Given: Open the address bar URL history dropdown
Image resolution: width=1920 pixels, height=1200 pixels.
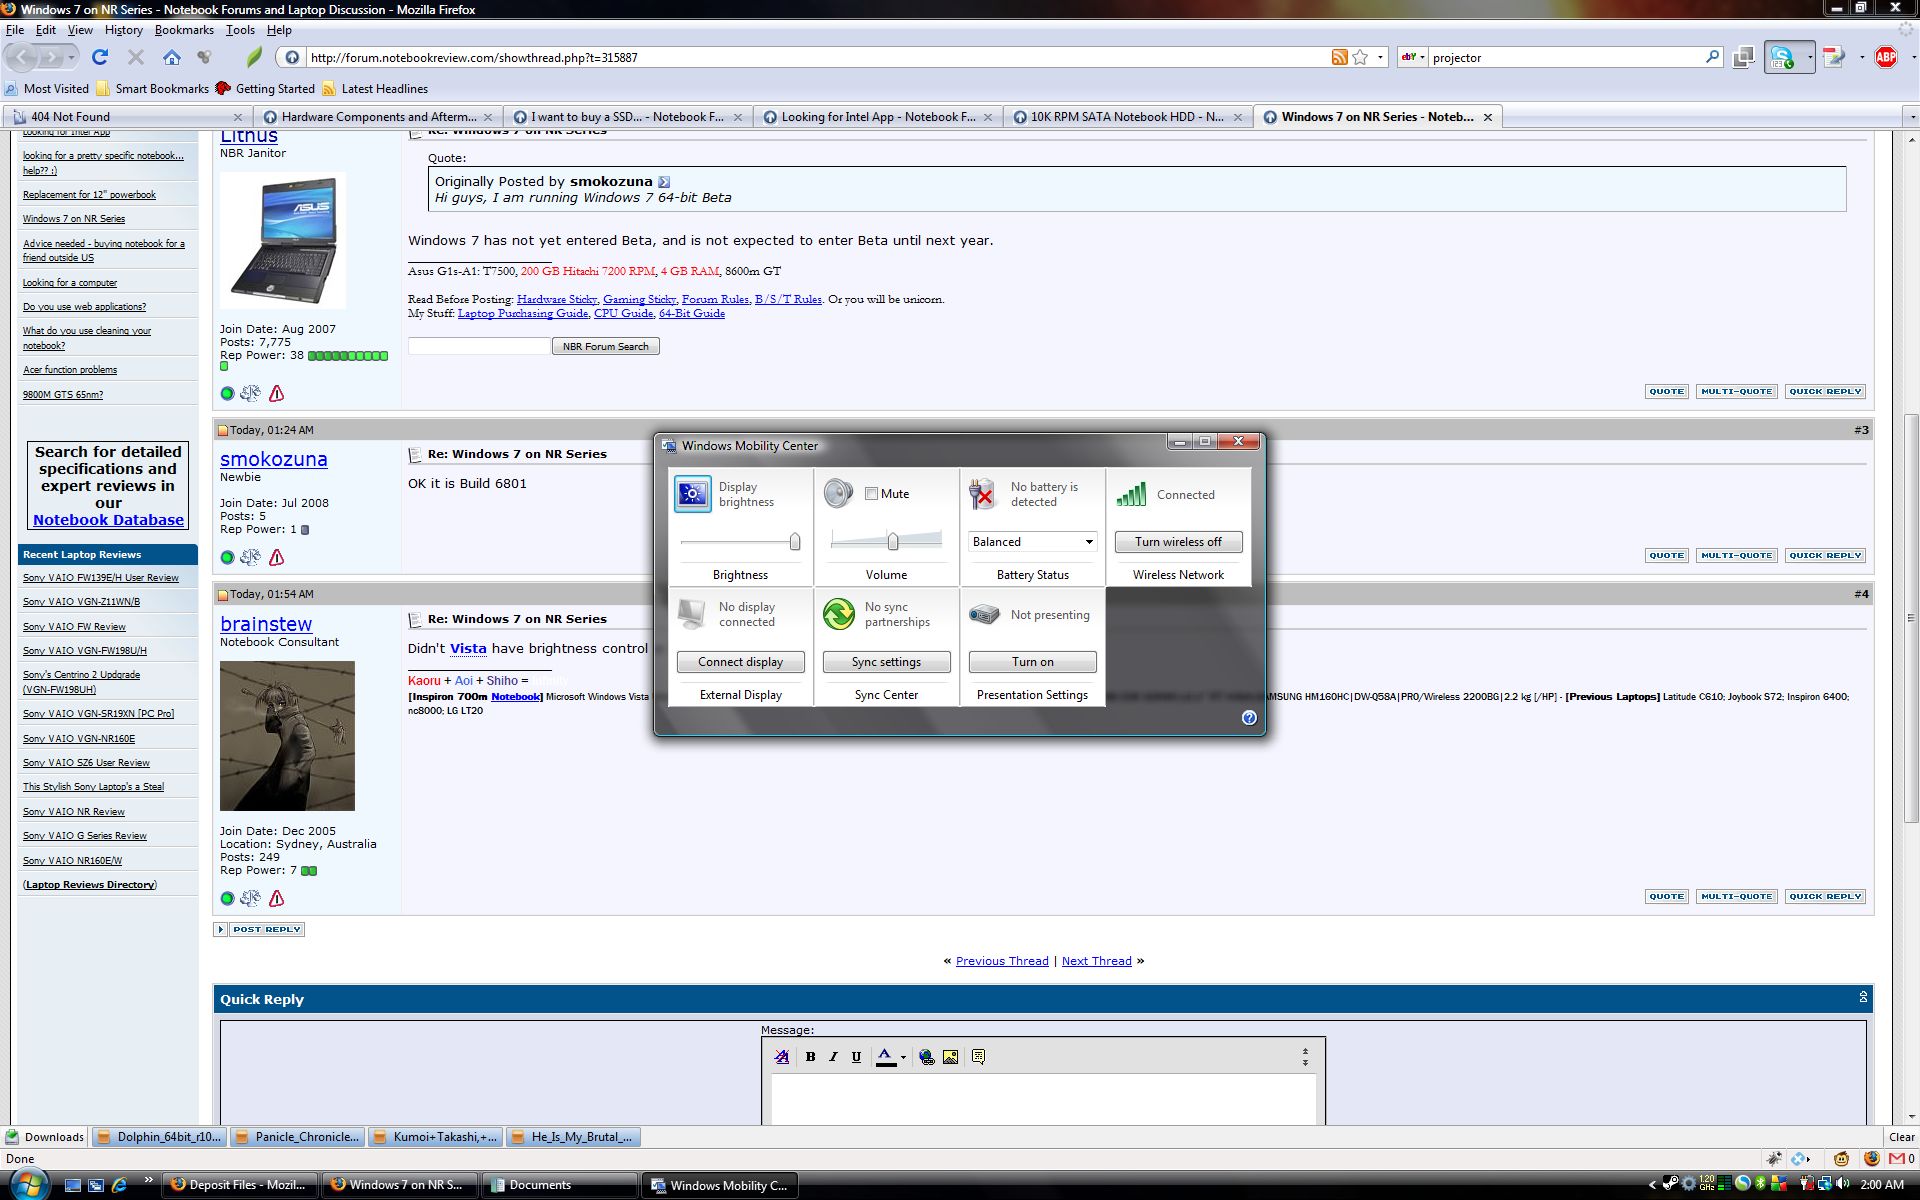Looking at the screenshot, I should coord(1380,57).
